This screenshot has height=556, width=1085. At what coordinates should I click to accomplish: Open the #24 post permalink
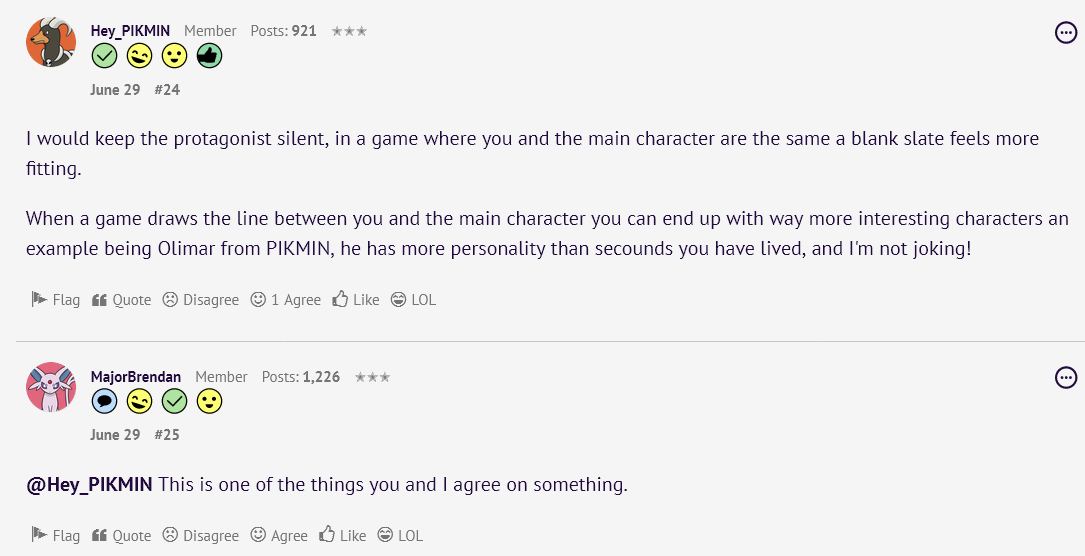point(167,89)
